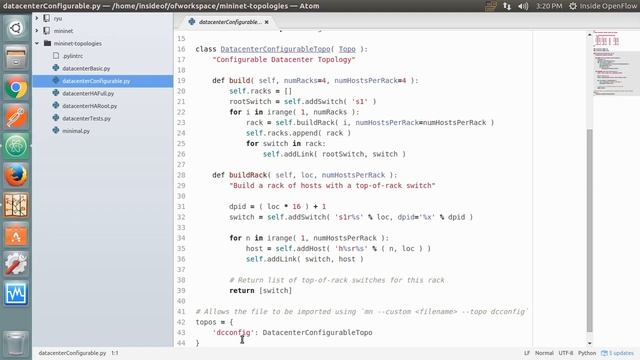Click the "Configurable Datacenter Topology" docstring
The image size is (640, 360).
click(284, 60)
